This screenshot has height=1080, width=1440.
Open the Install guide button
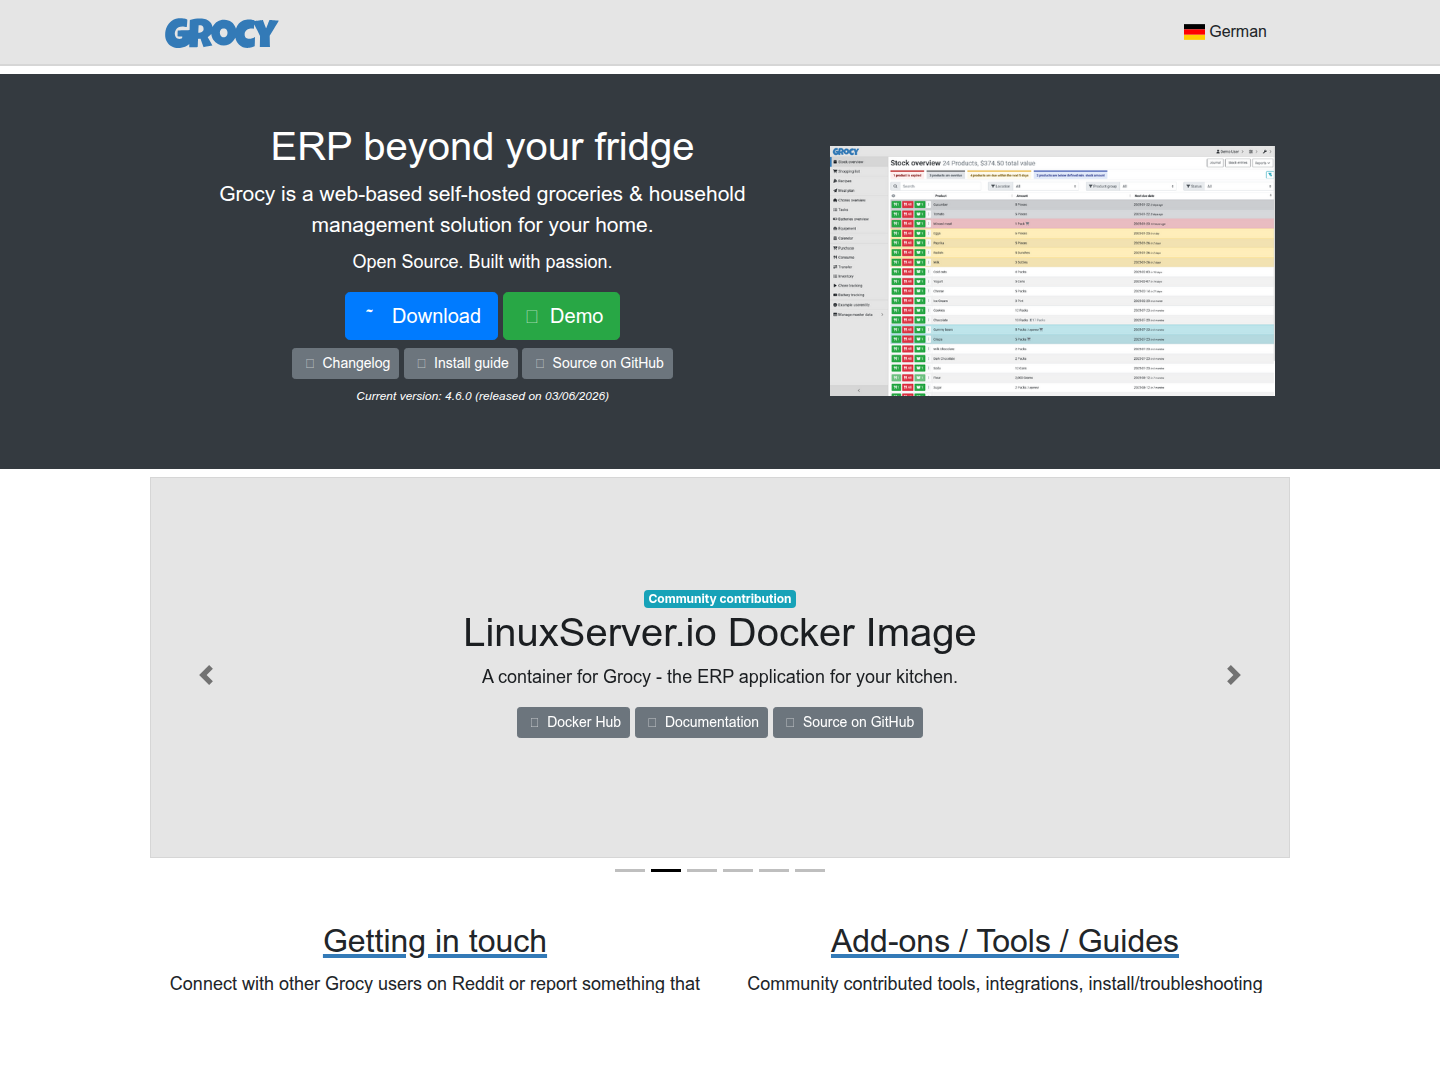461,363
